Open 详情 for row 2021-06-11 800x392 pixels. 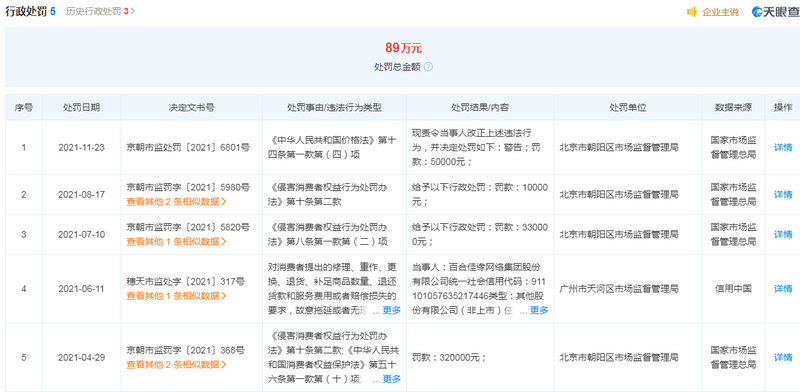[783, 288]
